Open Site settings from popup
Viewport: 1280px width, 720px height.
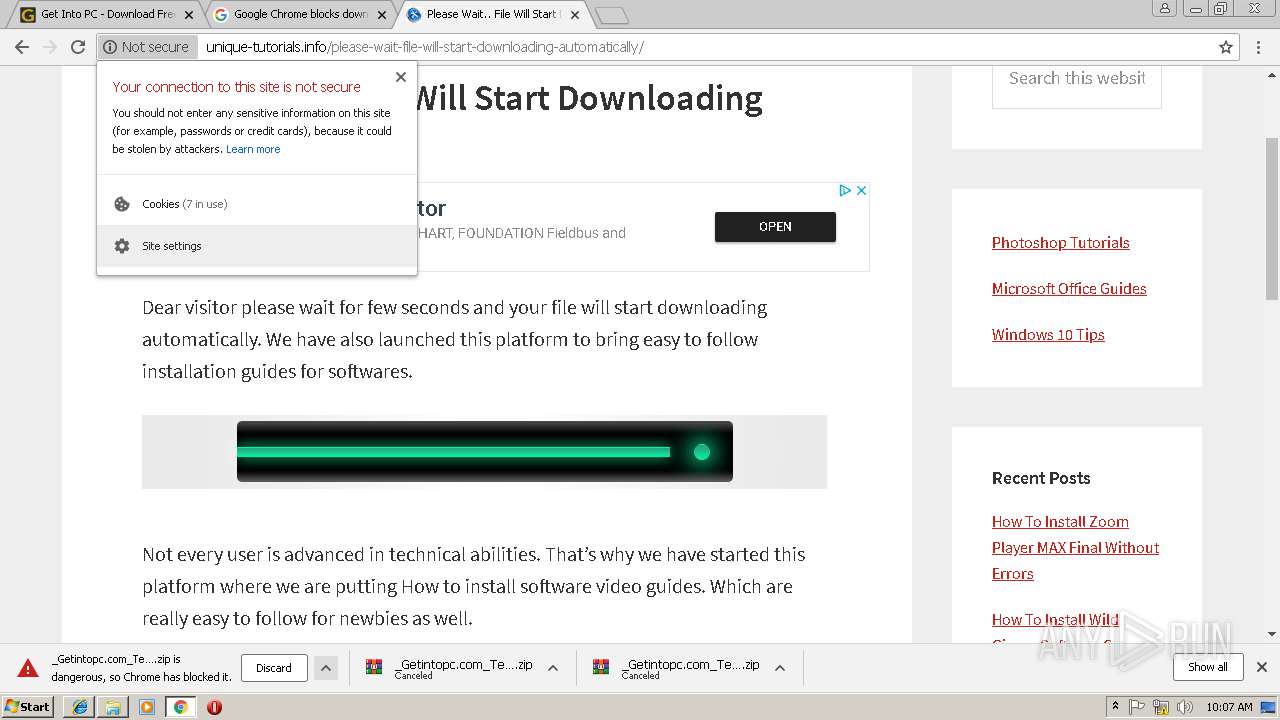(257, 246)
